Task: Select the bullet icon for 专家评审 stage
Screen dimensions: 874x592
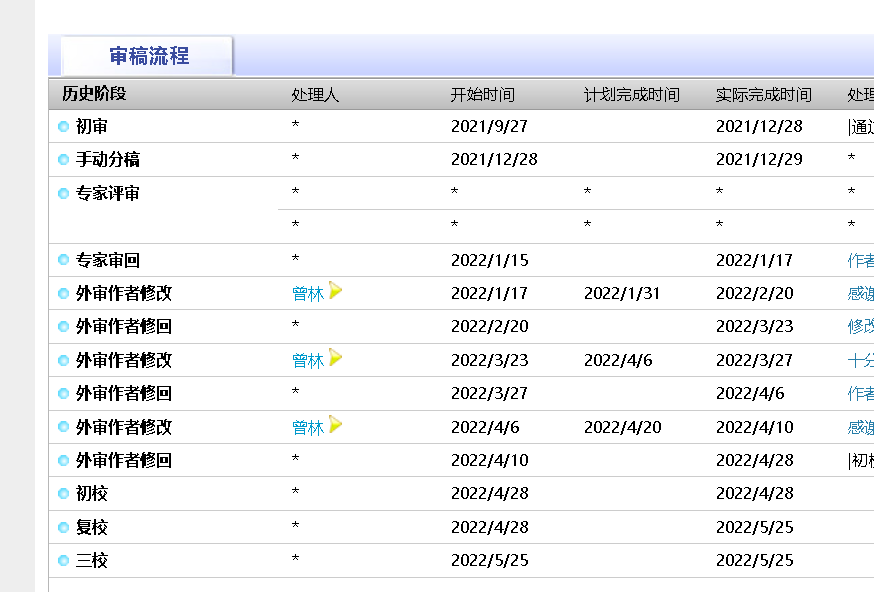Action: click(x=64, y=194)
